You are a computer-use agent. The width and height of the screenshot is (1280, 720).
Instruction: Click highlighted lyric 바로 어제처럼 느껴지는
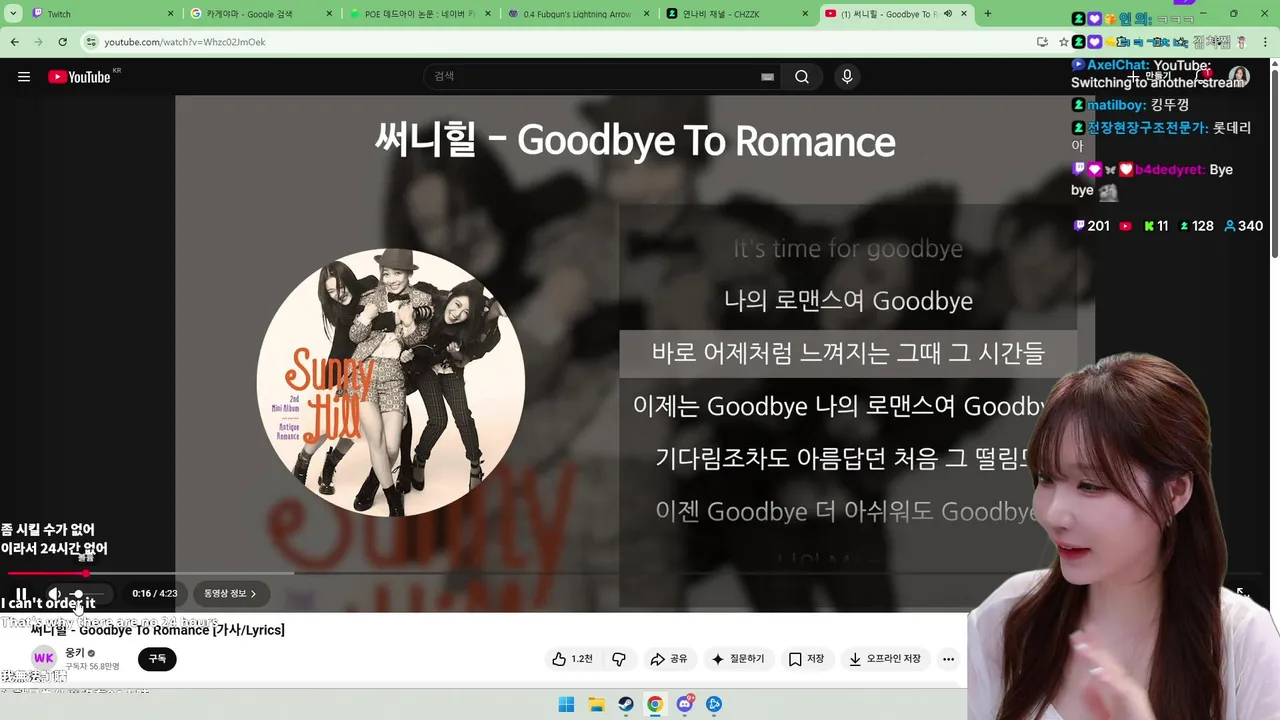(848, 353)
